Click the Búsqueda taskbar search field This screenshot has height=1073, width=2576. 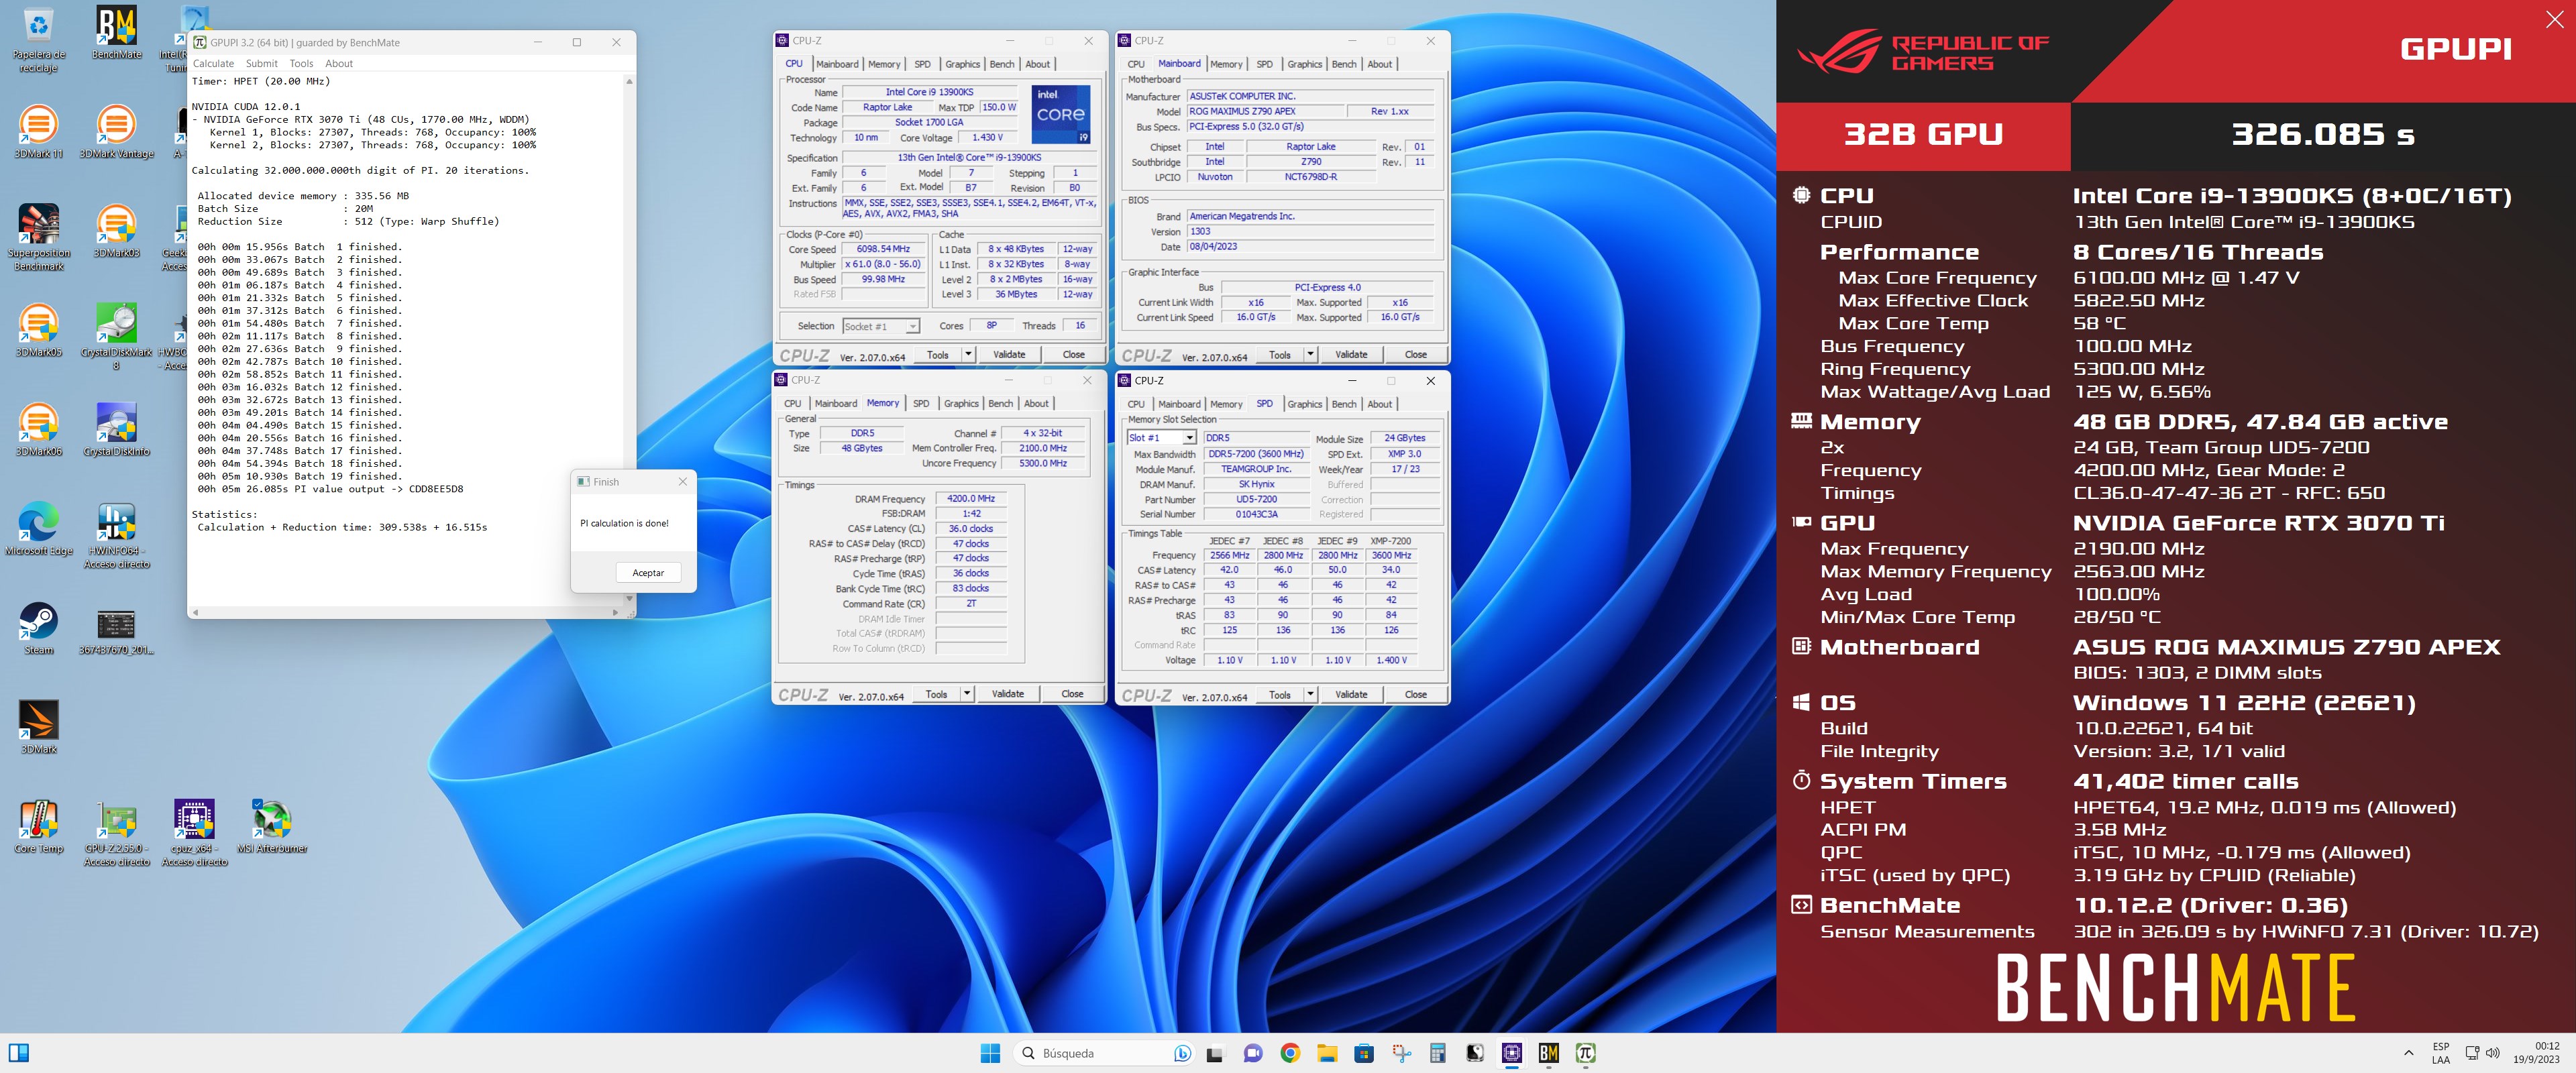(x=1104, y=1053)
